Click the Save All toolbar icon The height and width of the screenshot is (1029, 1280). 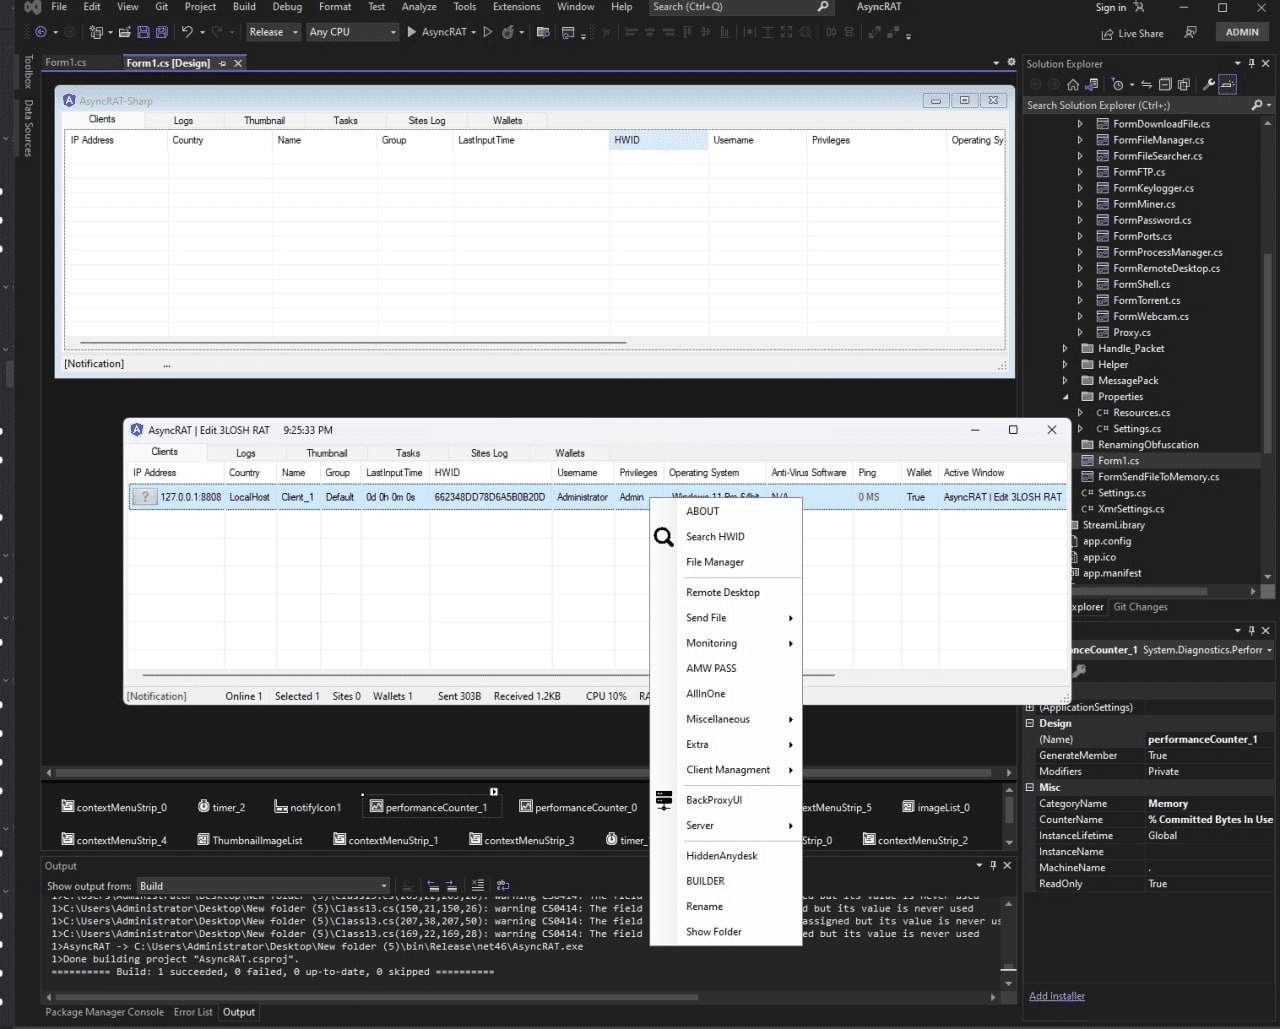point(161,32)
